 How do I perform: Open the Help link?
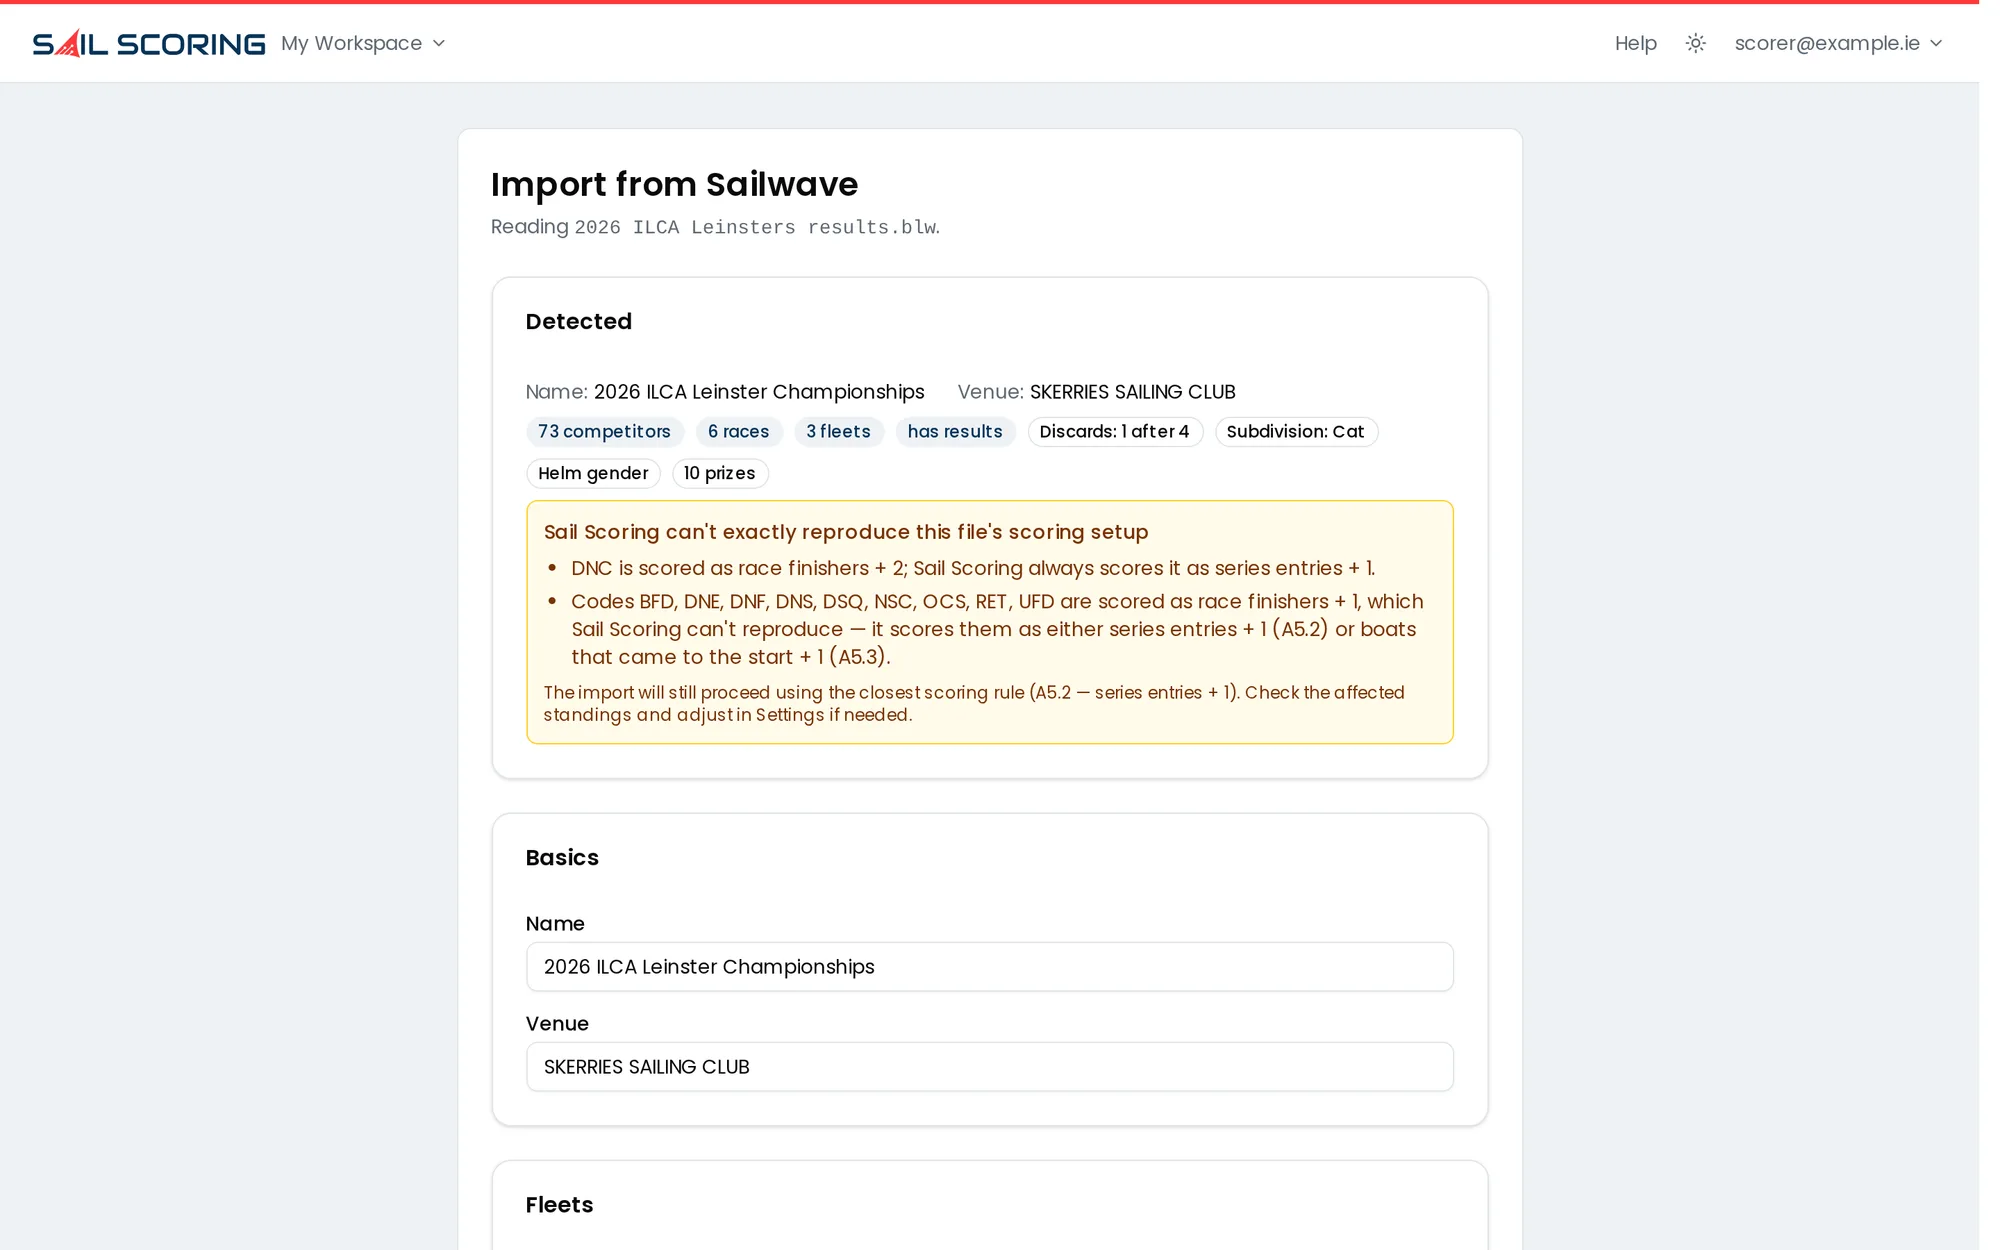(1635, 43)
